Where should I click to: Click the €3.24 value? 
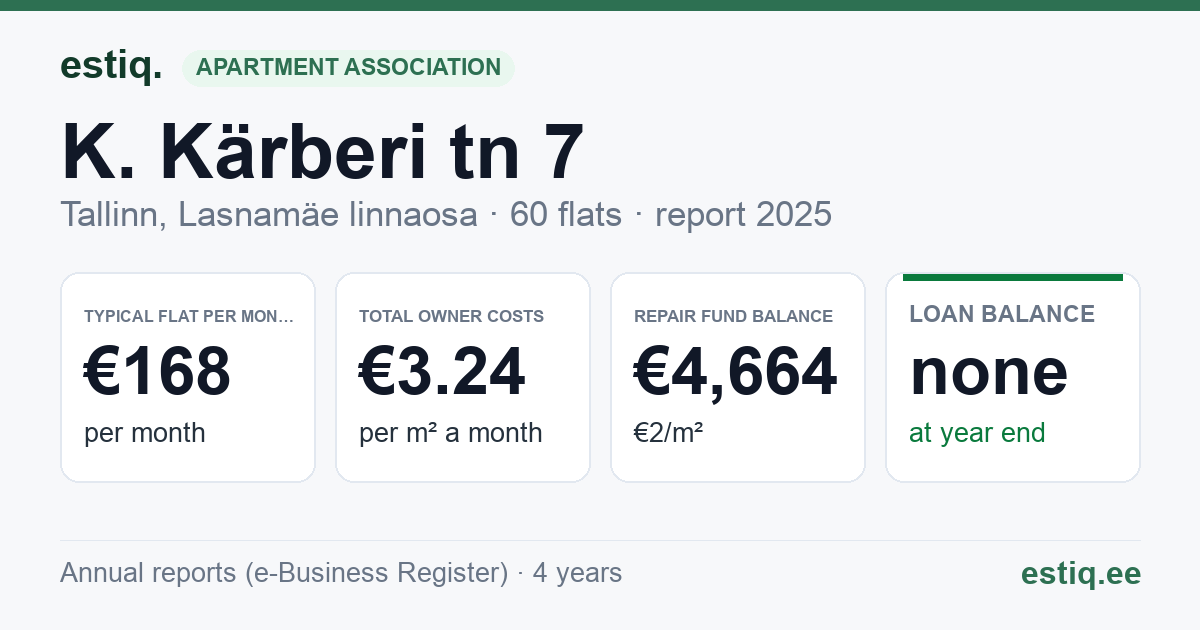click(x=441, y=372)
